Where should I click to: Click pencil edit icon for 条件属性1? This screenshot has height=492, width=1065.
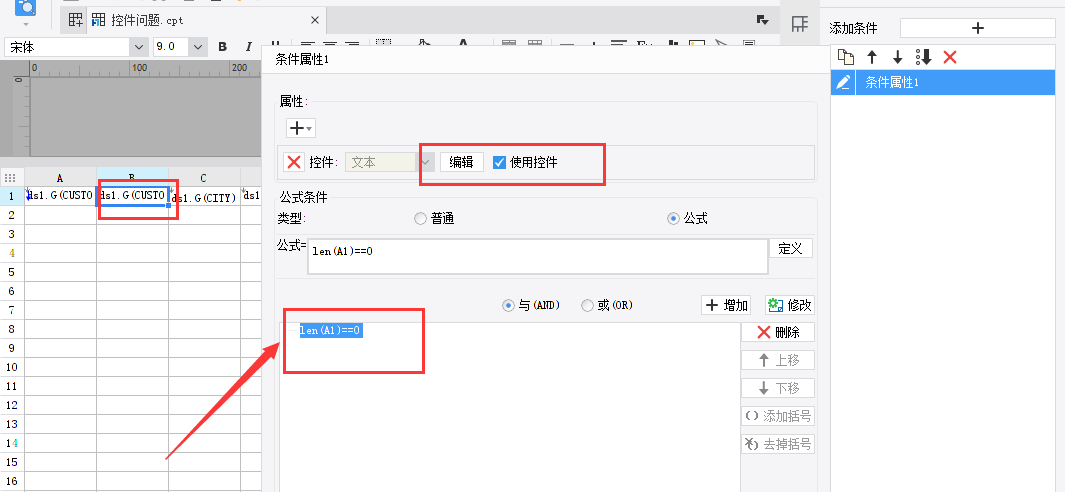pos(843,83)
